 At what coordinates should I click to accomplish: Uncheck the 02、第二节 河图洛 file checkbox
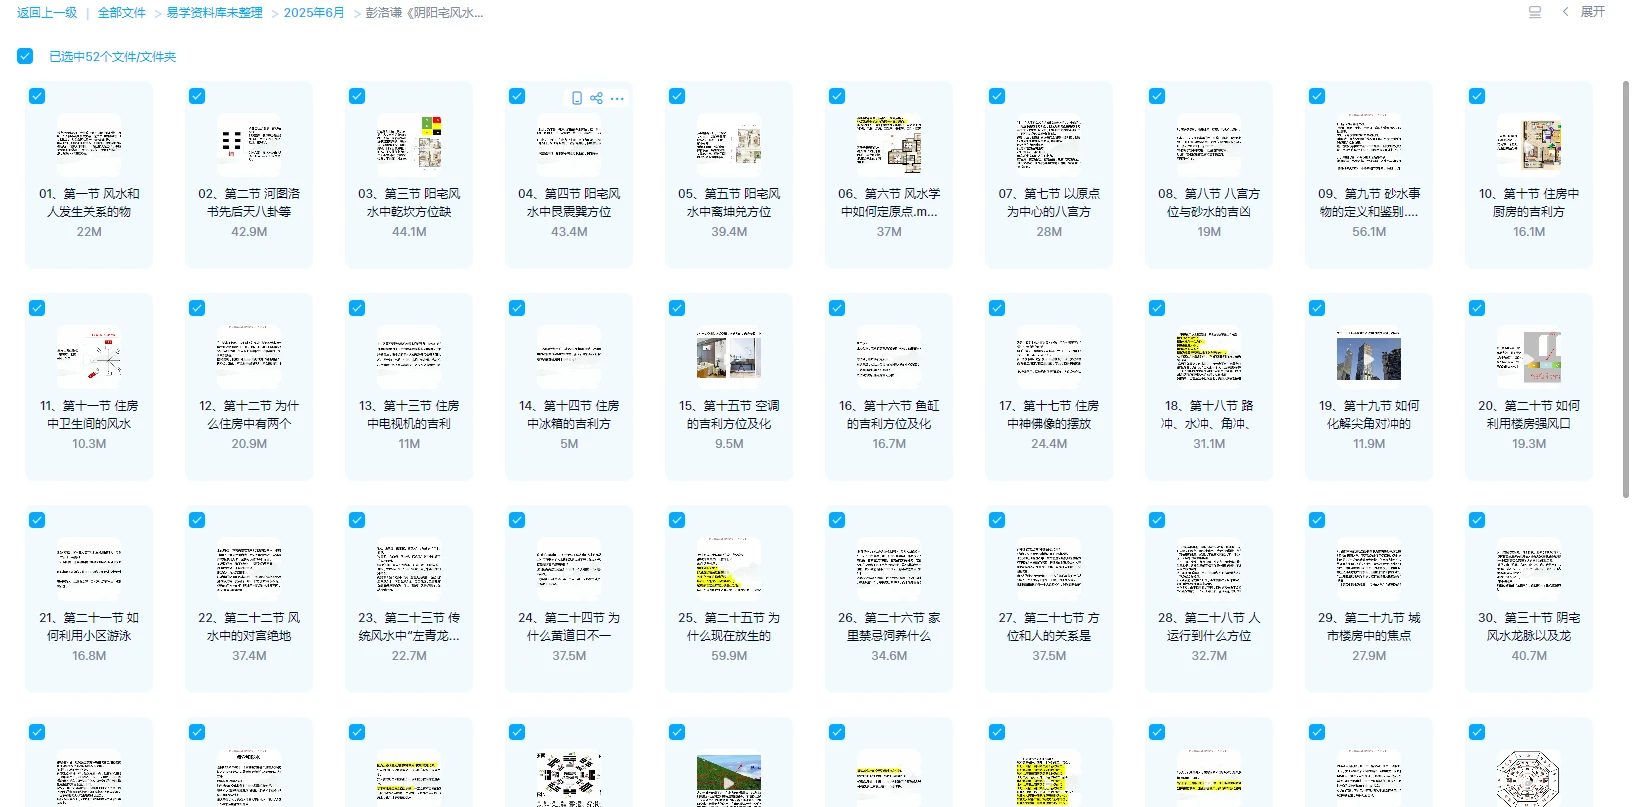(197, 96)
